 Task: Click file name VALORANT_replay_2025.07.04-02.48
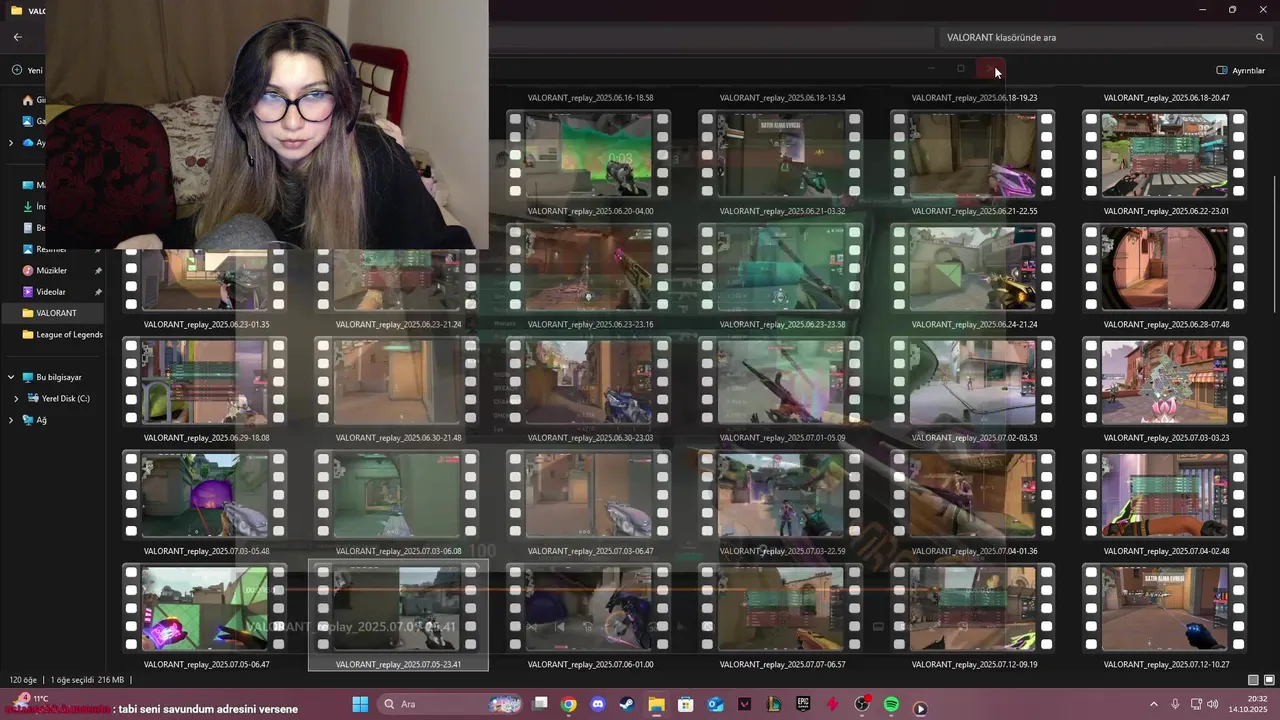(x=1166, y=551)
